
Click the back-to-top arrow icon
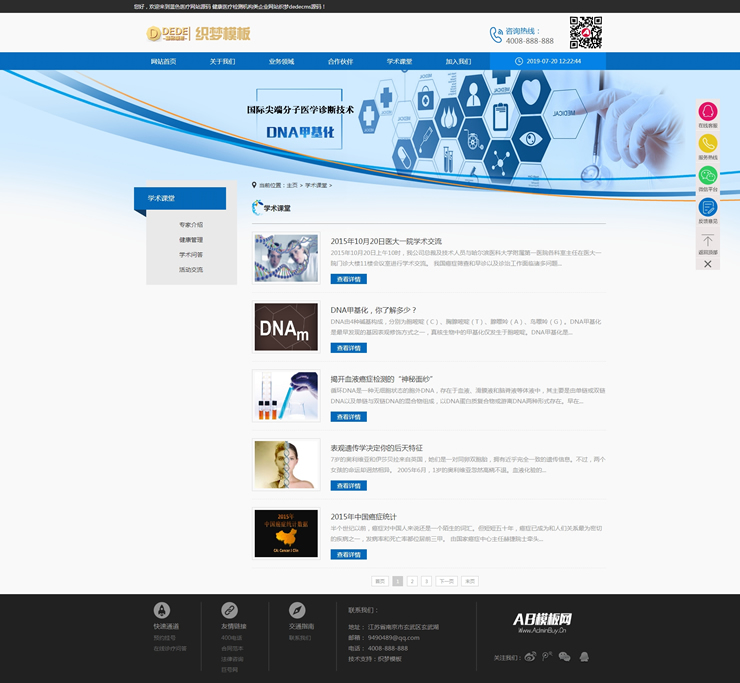click(707, 241)
